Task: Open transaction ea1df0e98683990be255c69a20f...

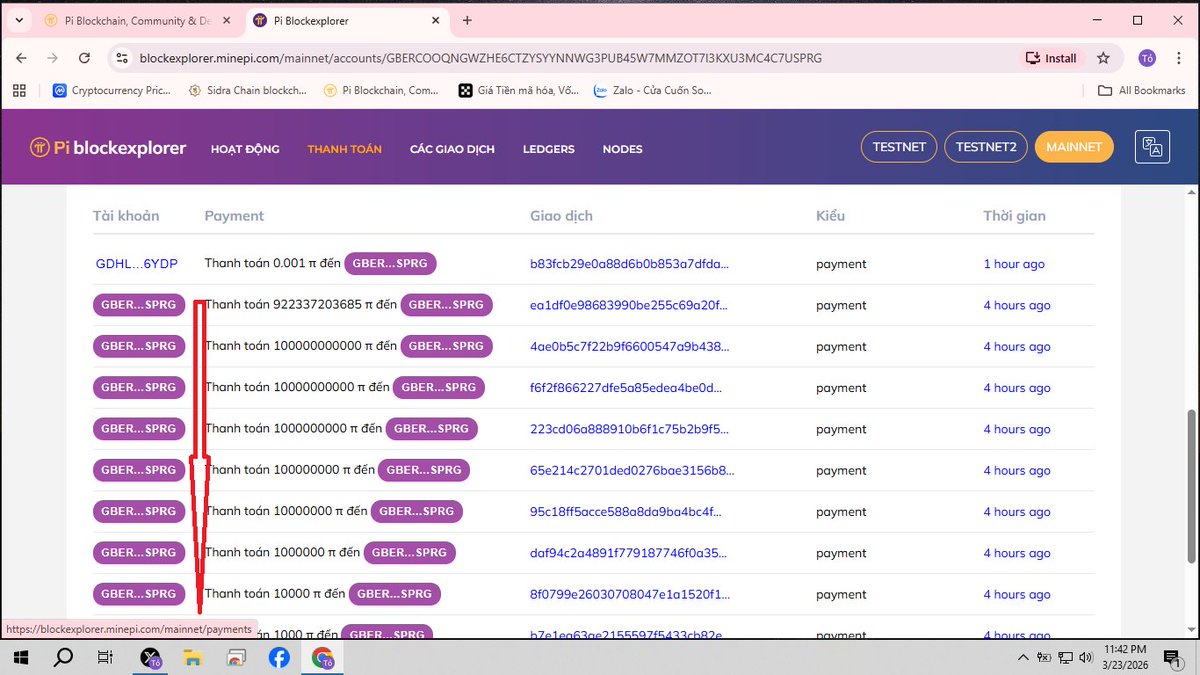Action: coord(629,305)
